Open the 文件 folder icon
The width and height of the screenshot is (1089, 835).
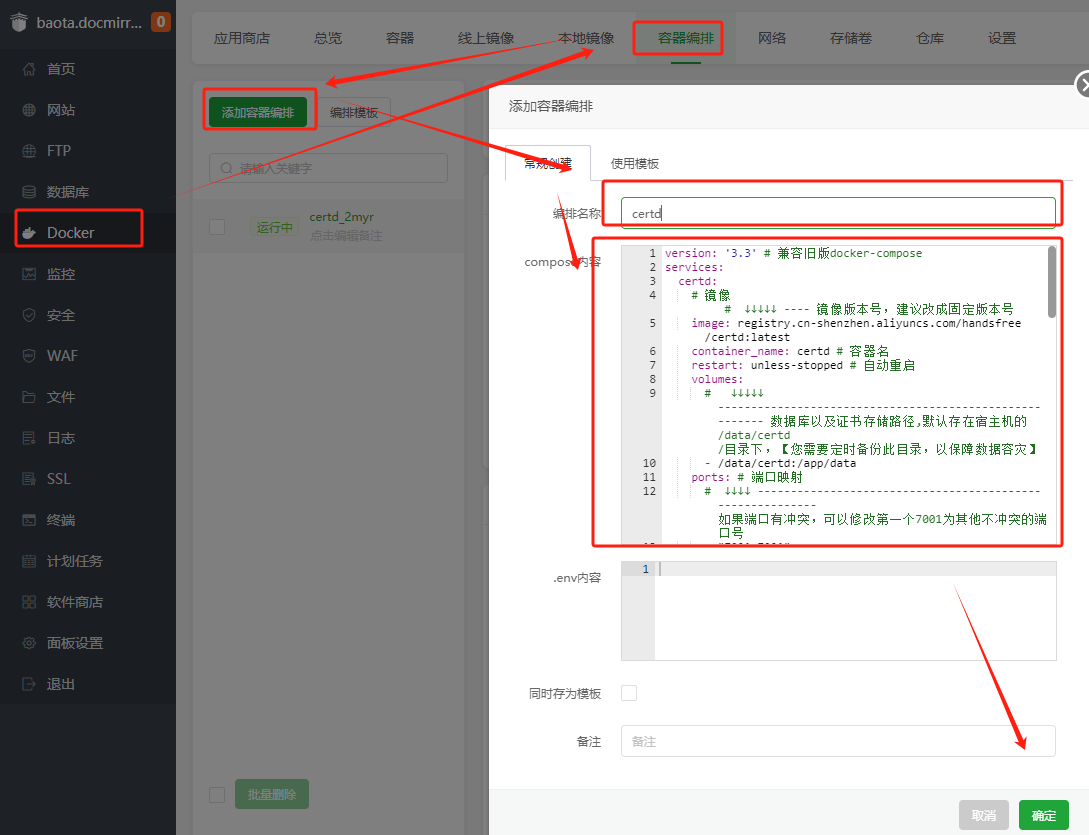pyautogui.click(x=29, y=397)
